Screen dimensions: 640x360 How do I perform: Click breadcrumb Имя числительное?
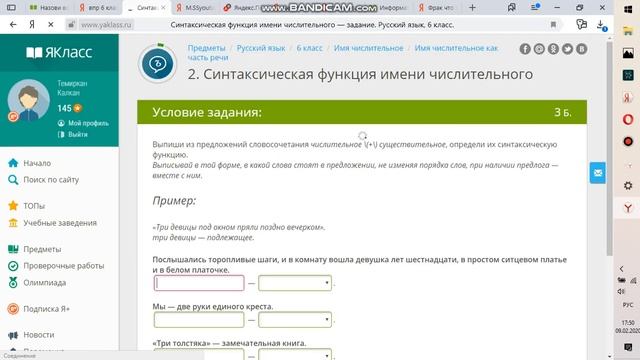[x=369, y=48]
